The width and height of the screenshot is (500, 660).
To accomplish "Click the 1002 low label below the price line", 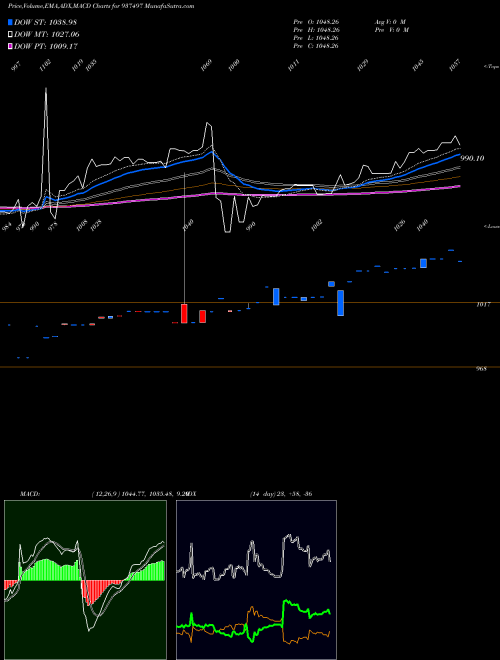I will point(316,225).
